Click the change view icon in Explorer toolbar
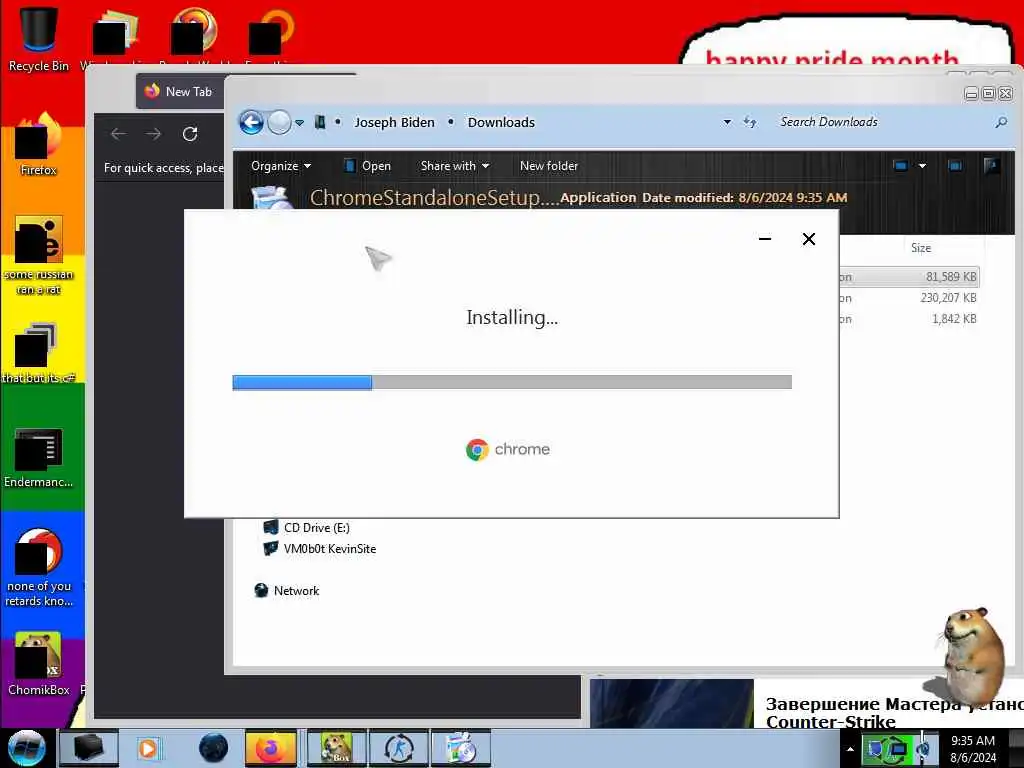 pos(901,166)
